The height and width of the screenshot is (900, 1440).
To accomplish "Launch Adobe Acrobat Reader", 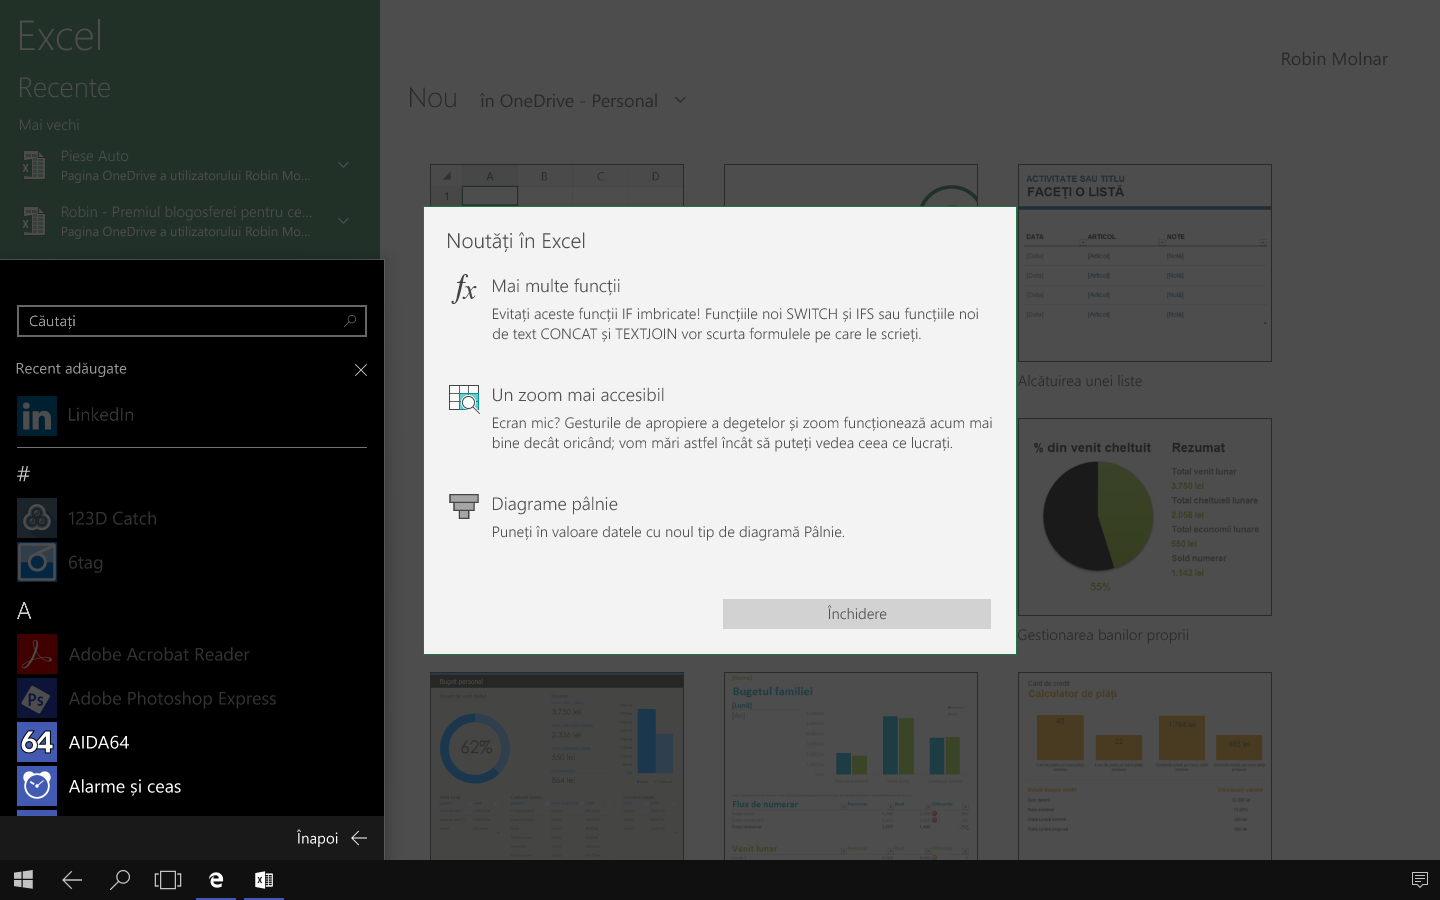I will [192, 654].
